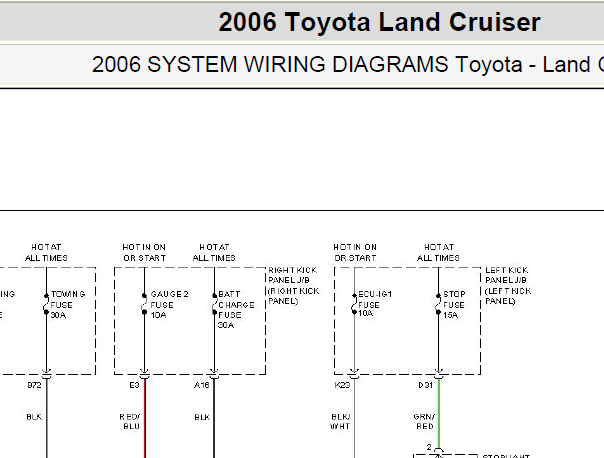The width and height of the screenshot is (604, 458).
Task: Select "HOT IN ON OR START" above ECU-IG1 fuse
Action: [355, 252]
